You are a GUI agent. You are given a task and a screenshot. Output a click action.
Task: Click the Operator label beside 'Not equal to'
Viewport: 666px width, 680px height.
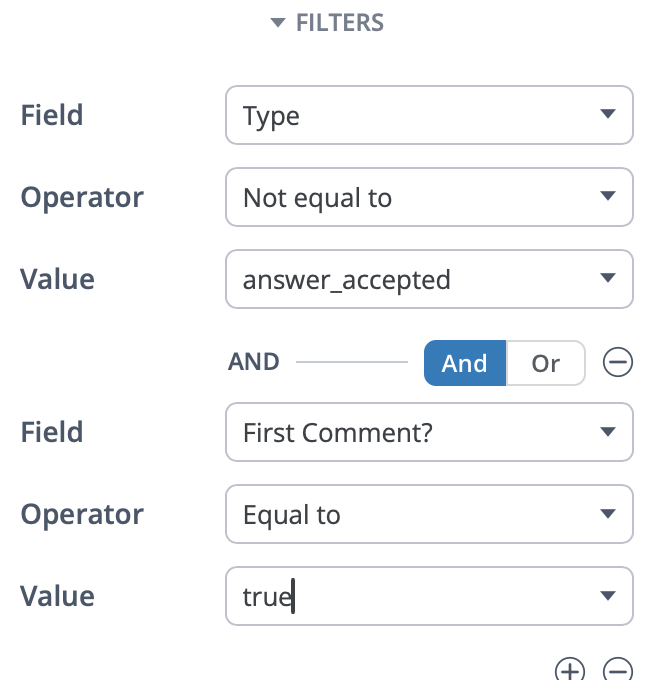click(82, 197)
